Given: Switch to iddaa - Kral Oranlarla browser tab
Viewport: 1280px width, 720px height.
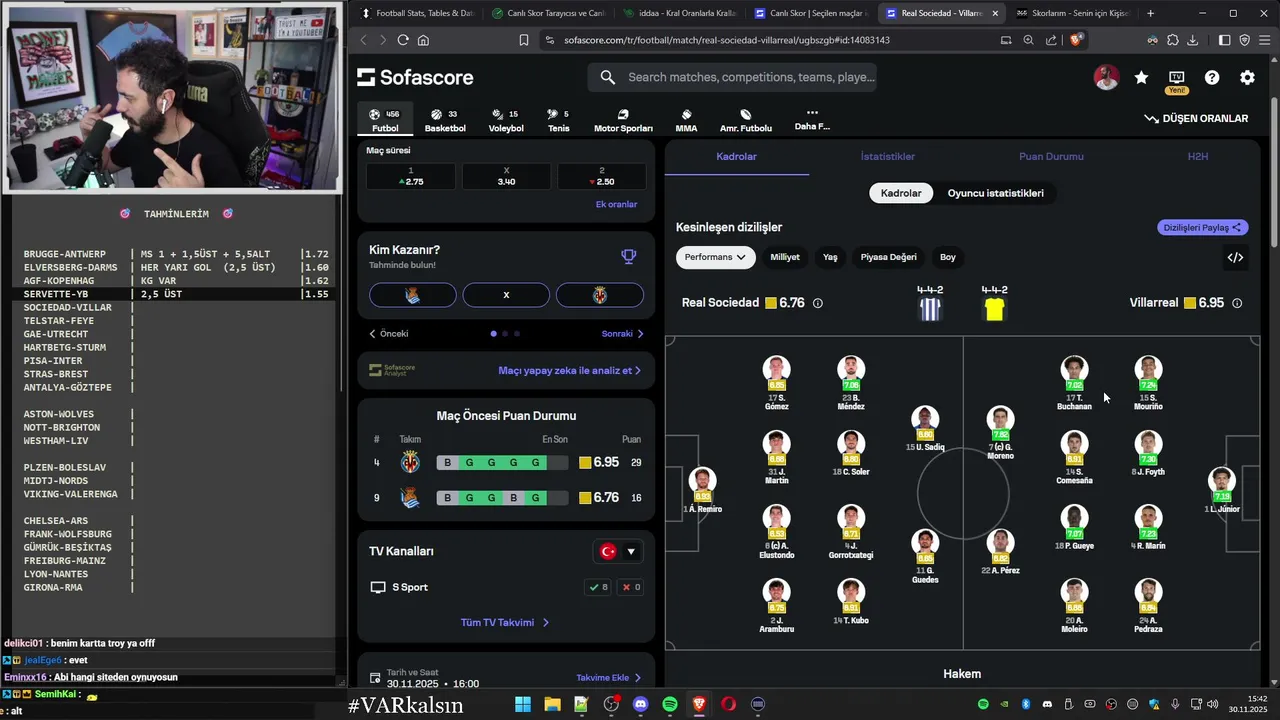Looking at the screenshot, I should tap(680, 13).
